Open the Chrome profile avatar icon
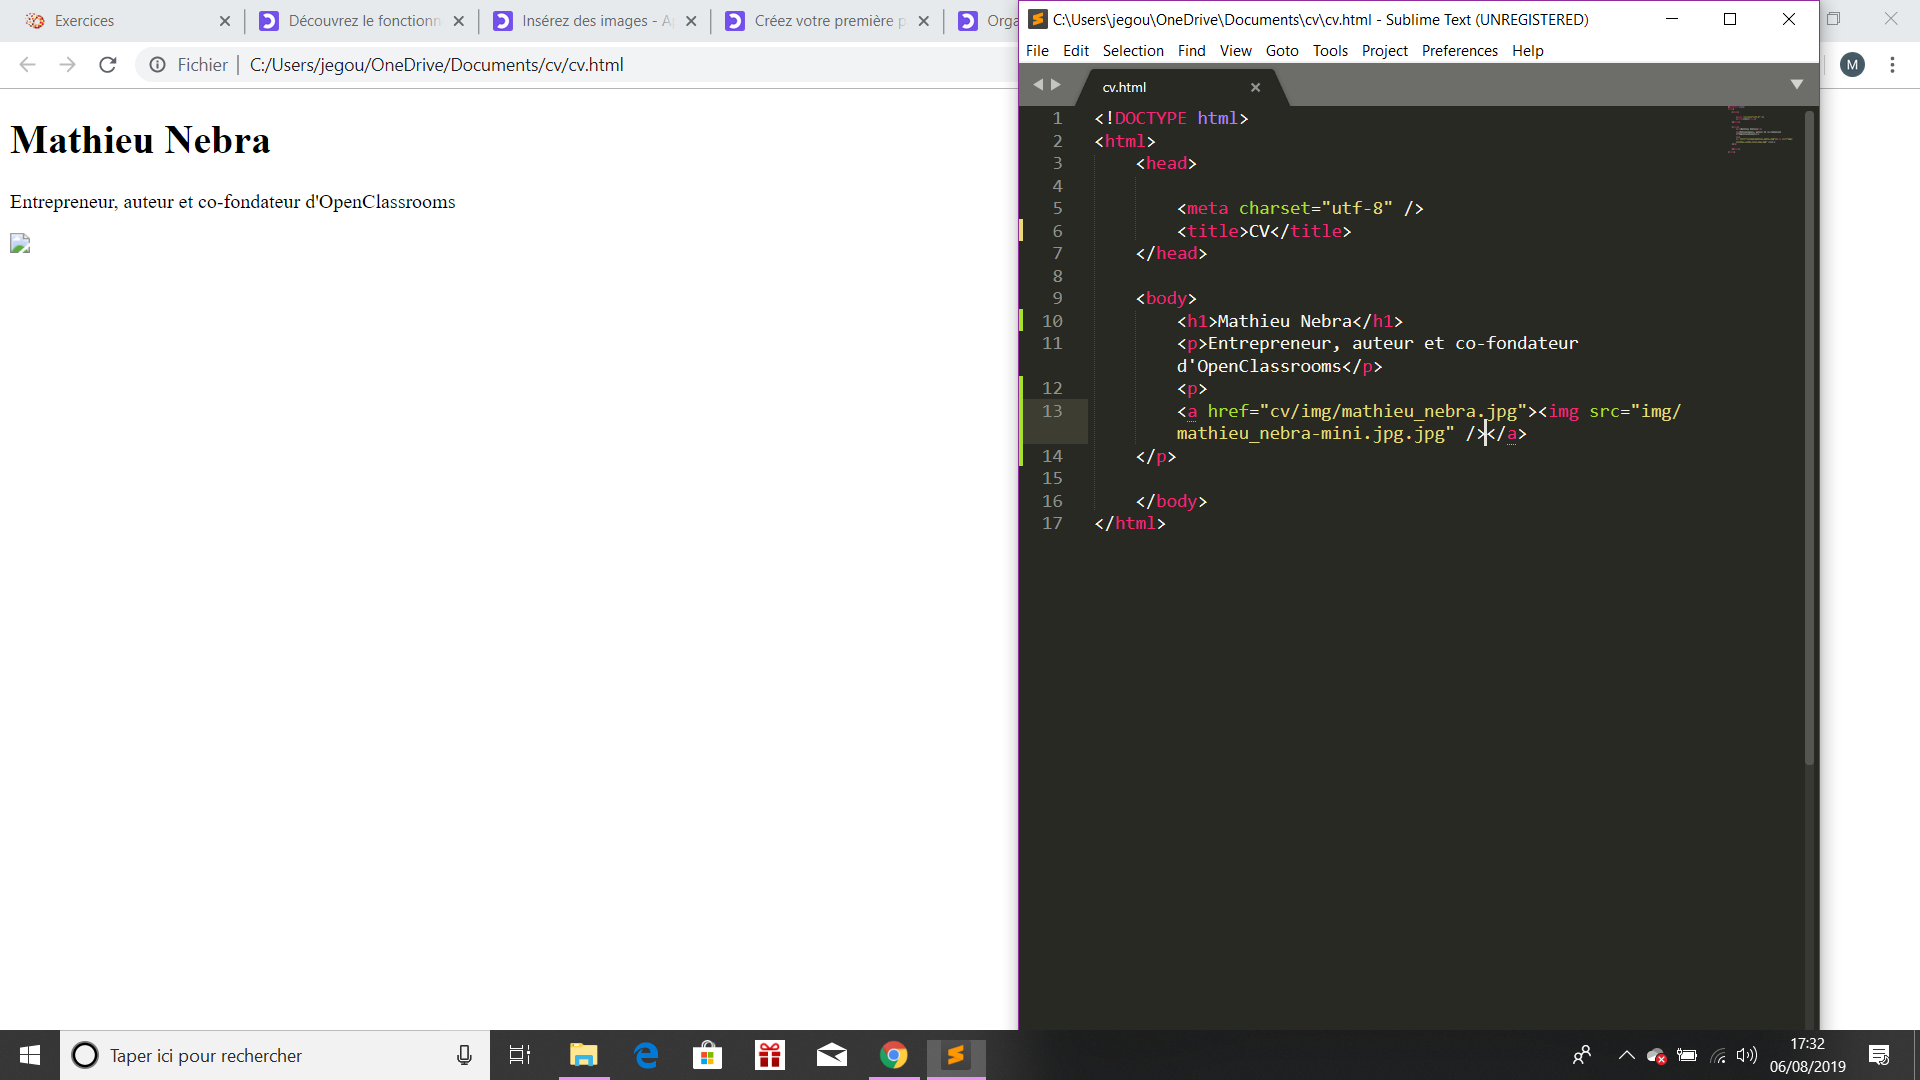 pyautogui.click(x=1852, y=65)
